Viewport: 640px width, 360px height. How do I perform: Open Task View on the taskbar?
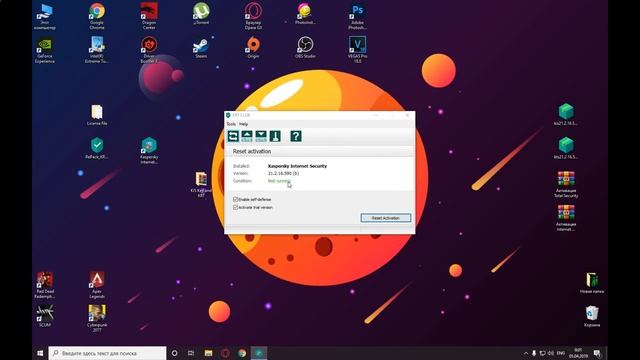pyautogui.click(x=191, y=353)
